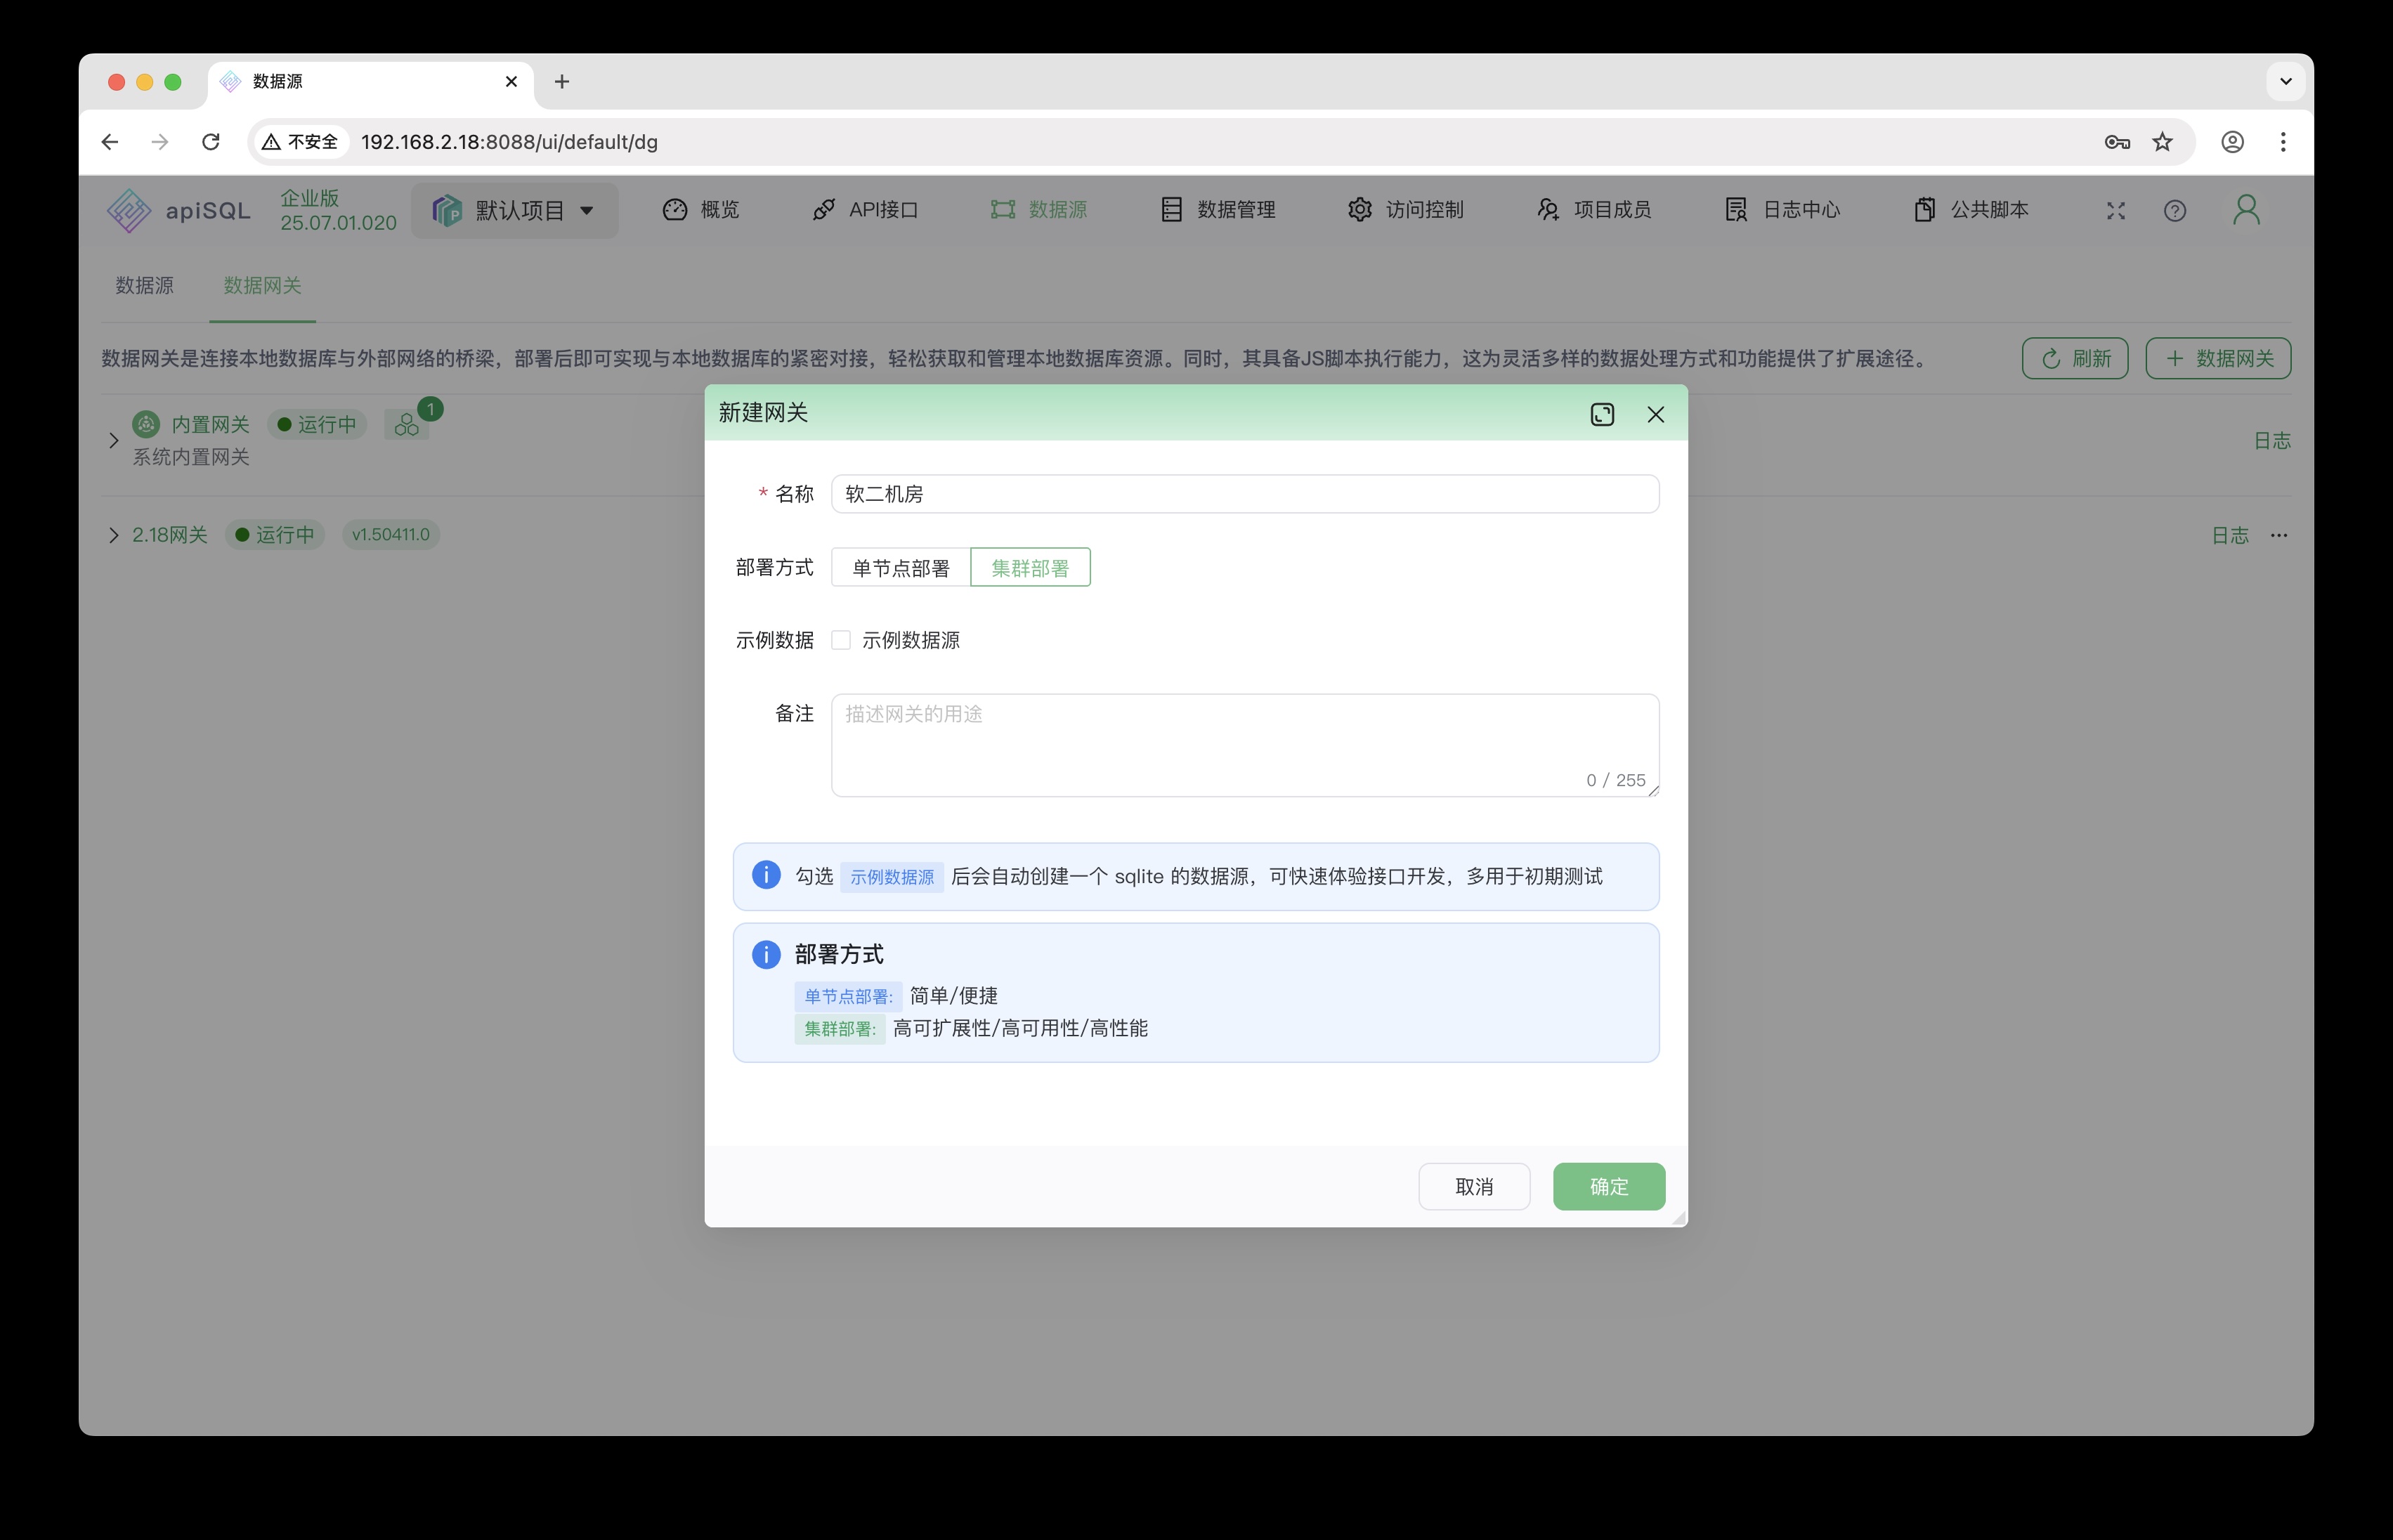Select 集群部署 deployment mode
The height and width of the screenshot is (1540, 2393).
(1030, 567)
